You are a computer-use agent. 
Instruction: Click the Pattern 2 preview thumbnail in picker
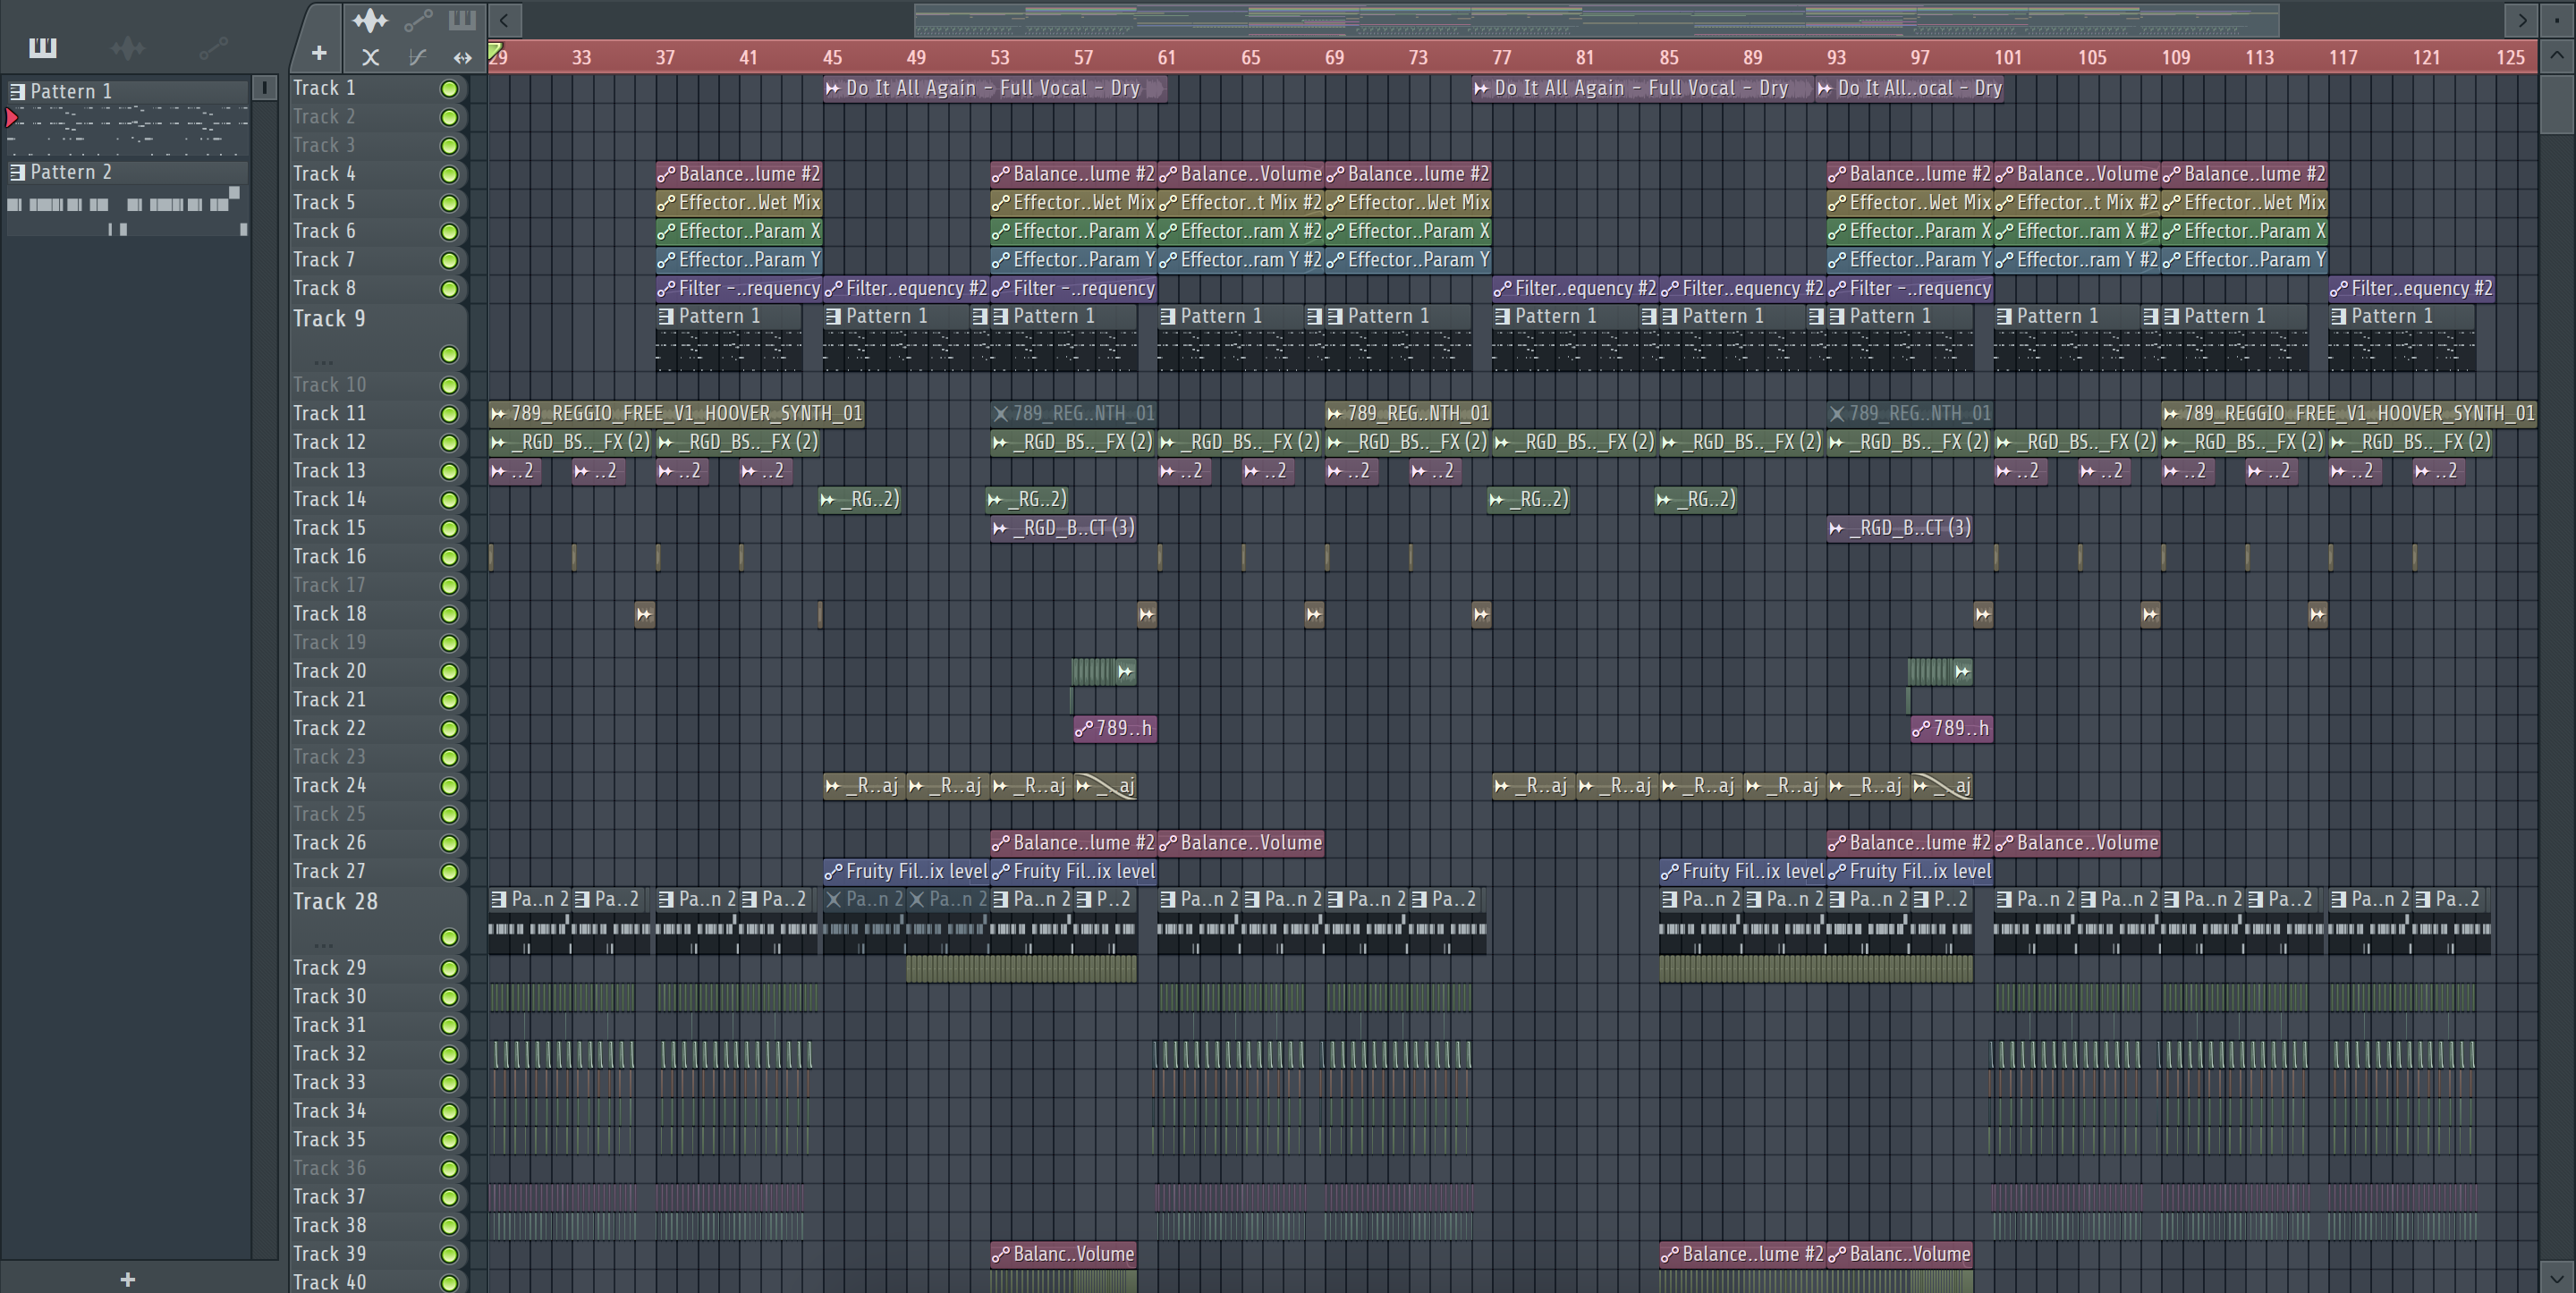[128, 212]
